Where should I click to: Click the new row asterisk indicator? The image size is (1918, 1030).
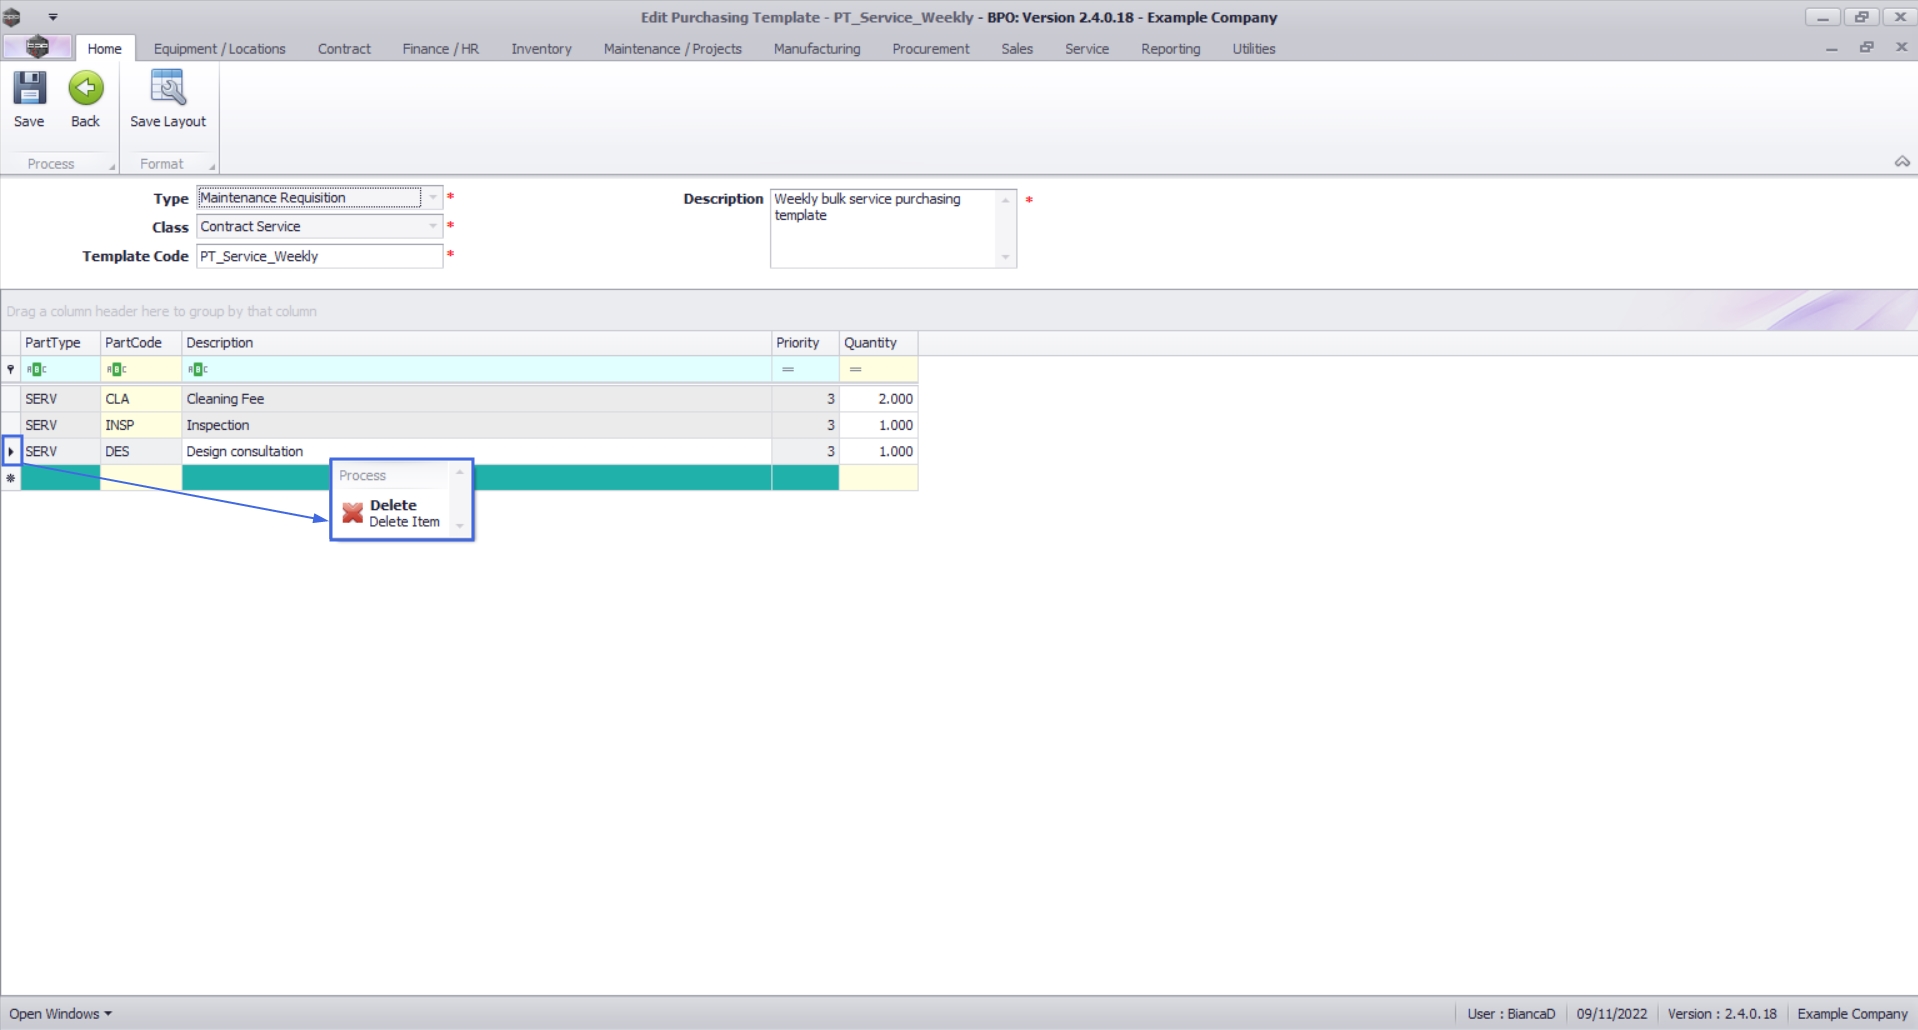click(x=11, y=478)
